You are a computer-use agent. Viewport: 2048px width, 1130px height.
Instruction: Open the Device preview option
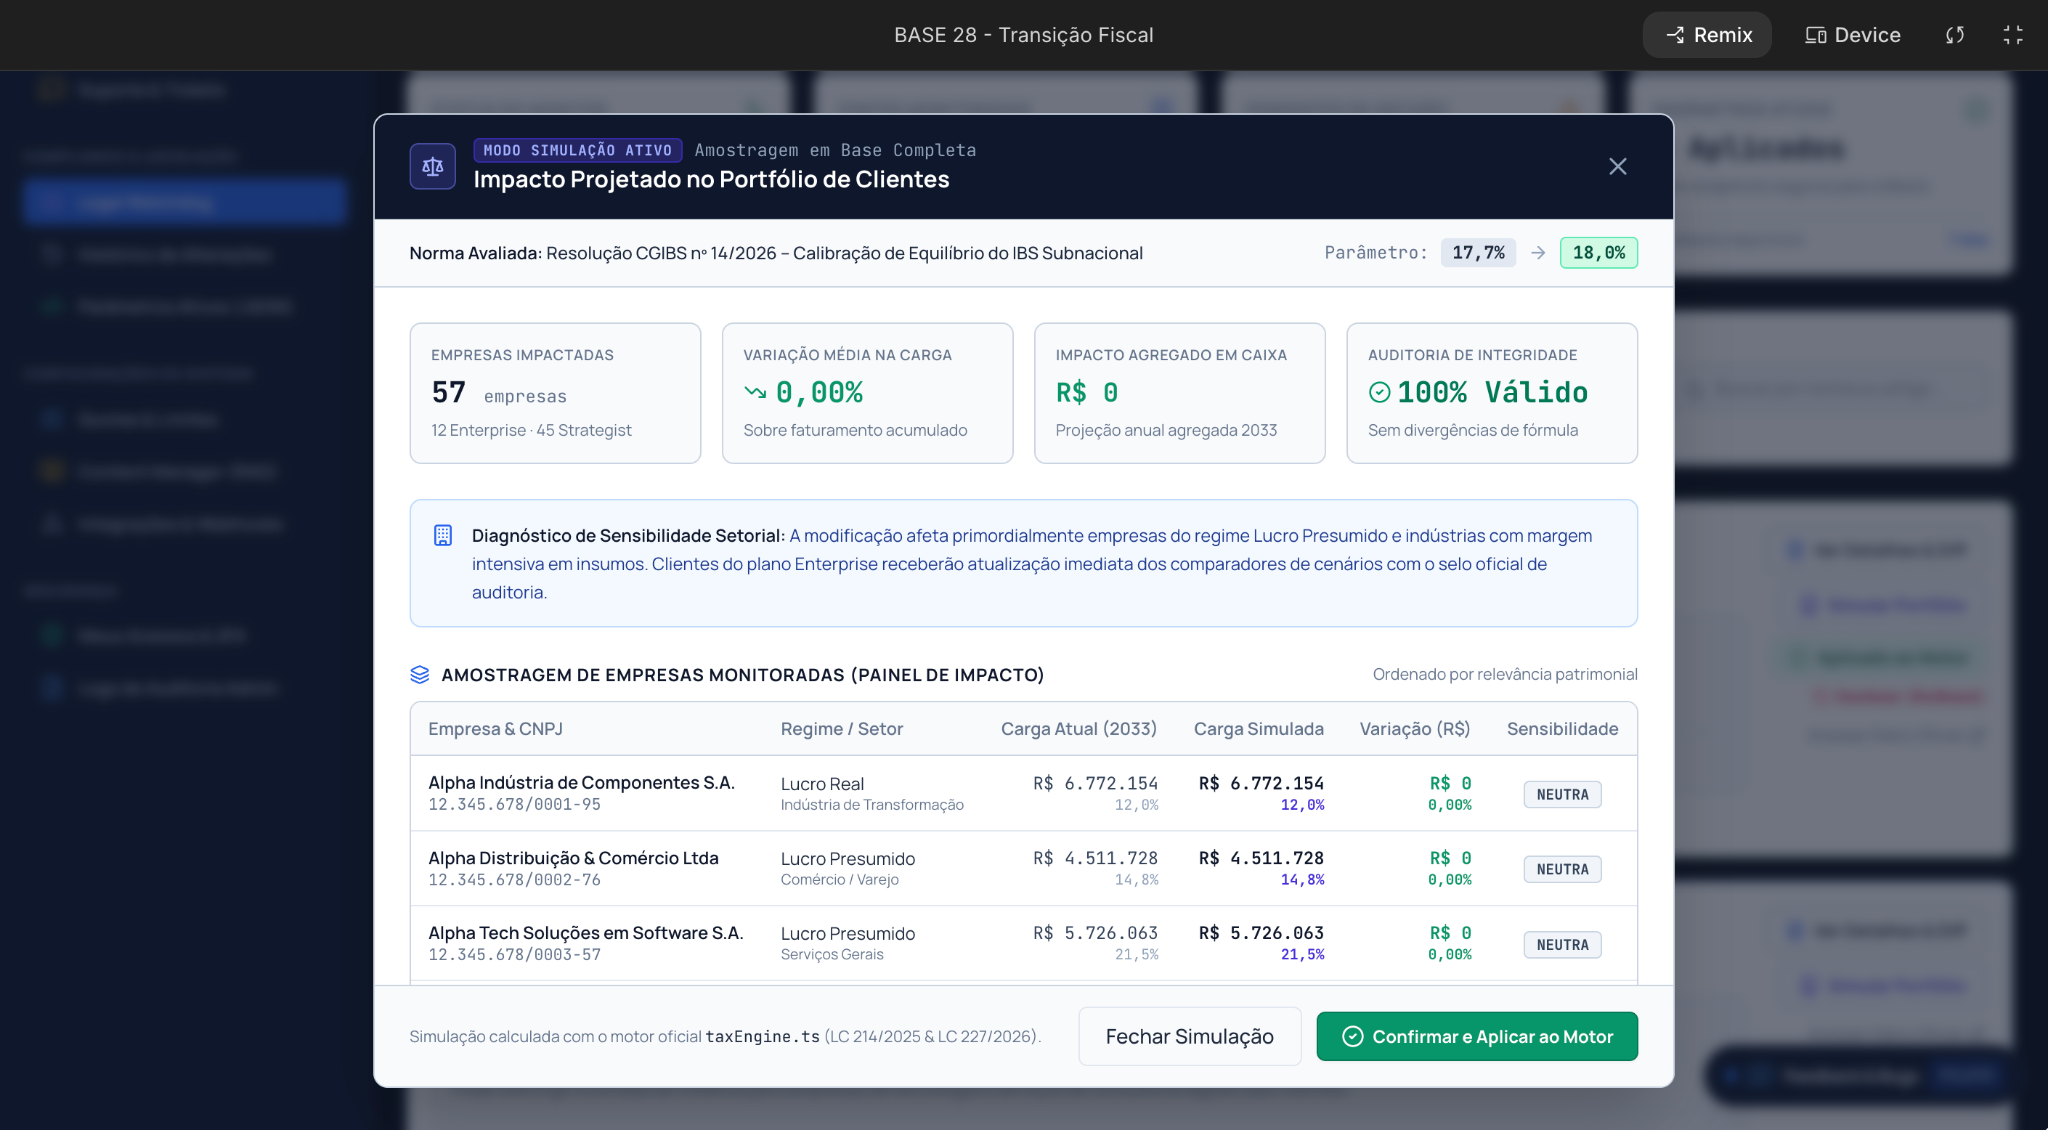pos(1852,35)
